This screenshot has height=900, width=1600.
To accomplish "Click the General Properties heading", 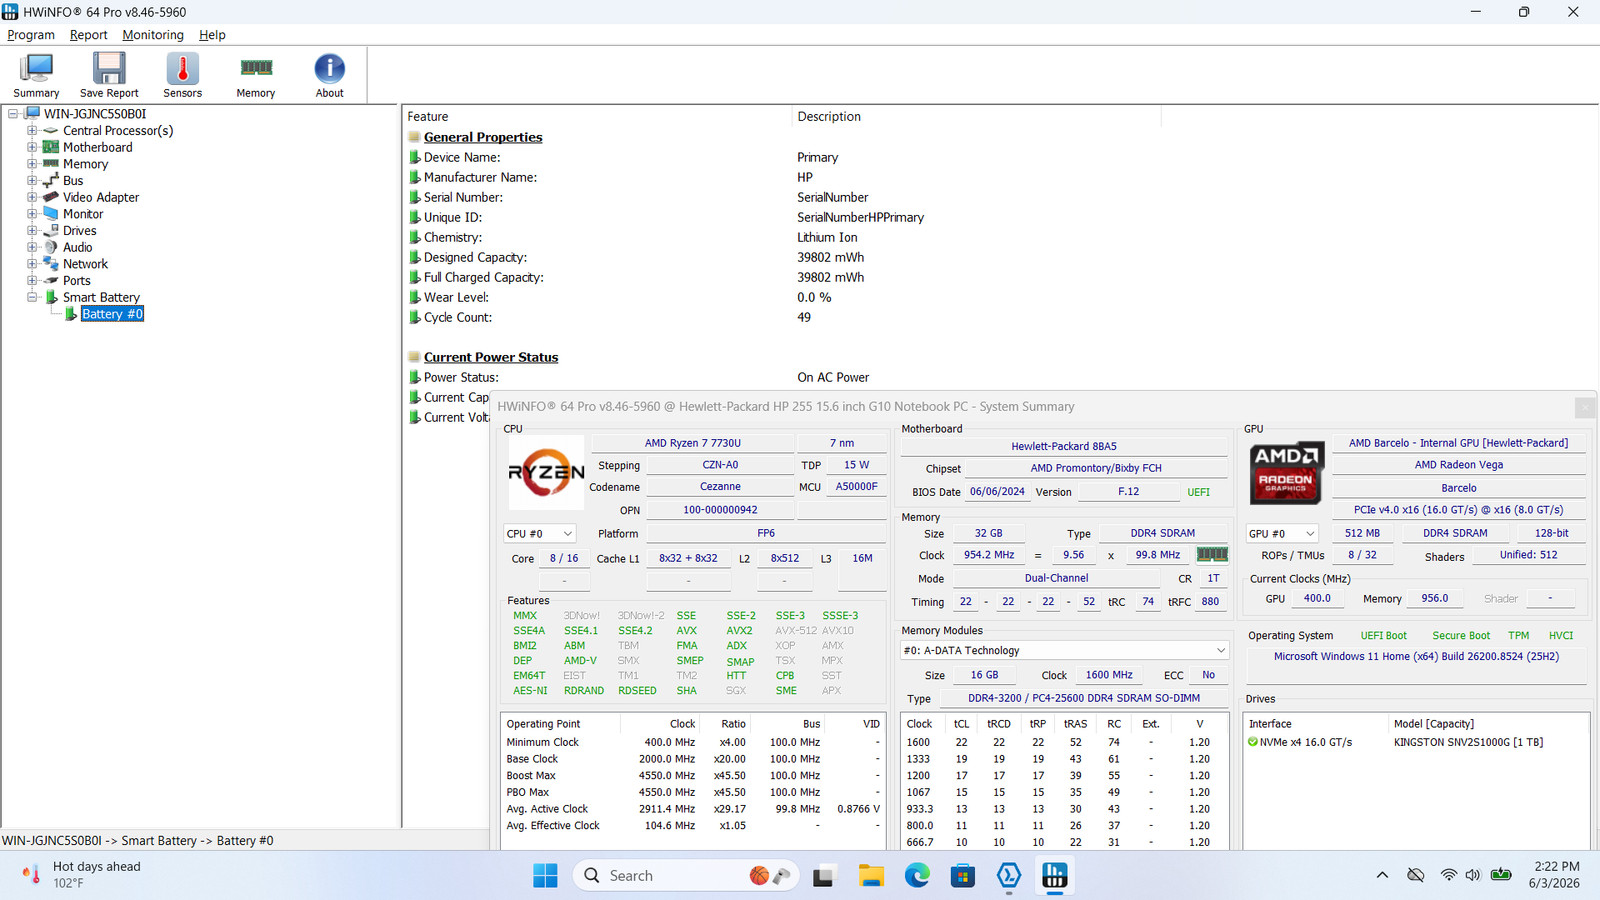I will (x=483, y=137).
